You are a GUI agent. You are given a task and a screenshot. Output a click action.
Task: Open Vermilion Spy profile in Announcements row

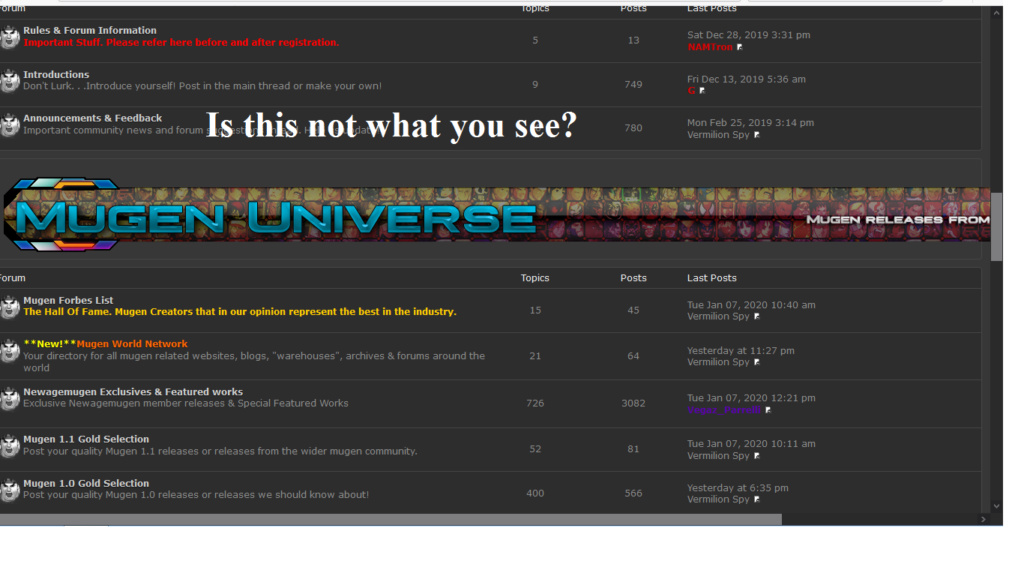click(718, 135)
